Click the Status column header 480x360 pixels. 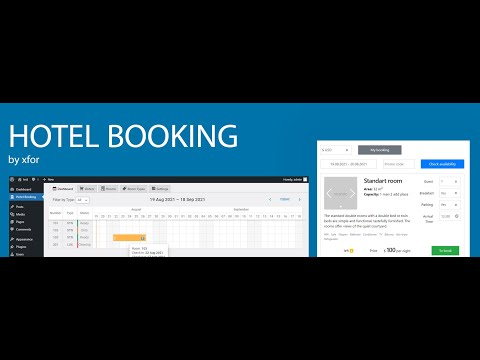pos(84,213)
